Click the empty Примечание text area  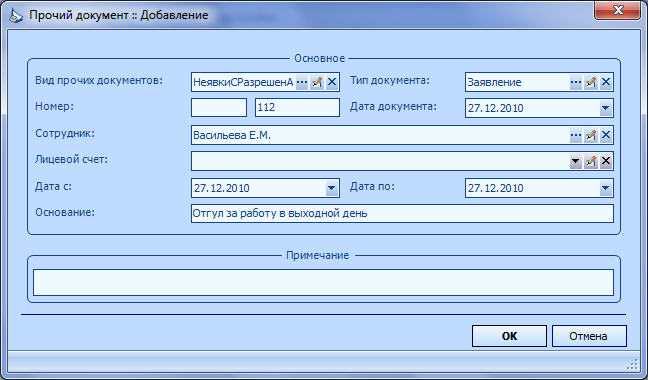pyautogui.click(x=323, y=283)
